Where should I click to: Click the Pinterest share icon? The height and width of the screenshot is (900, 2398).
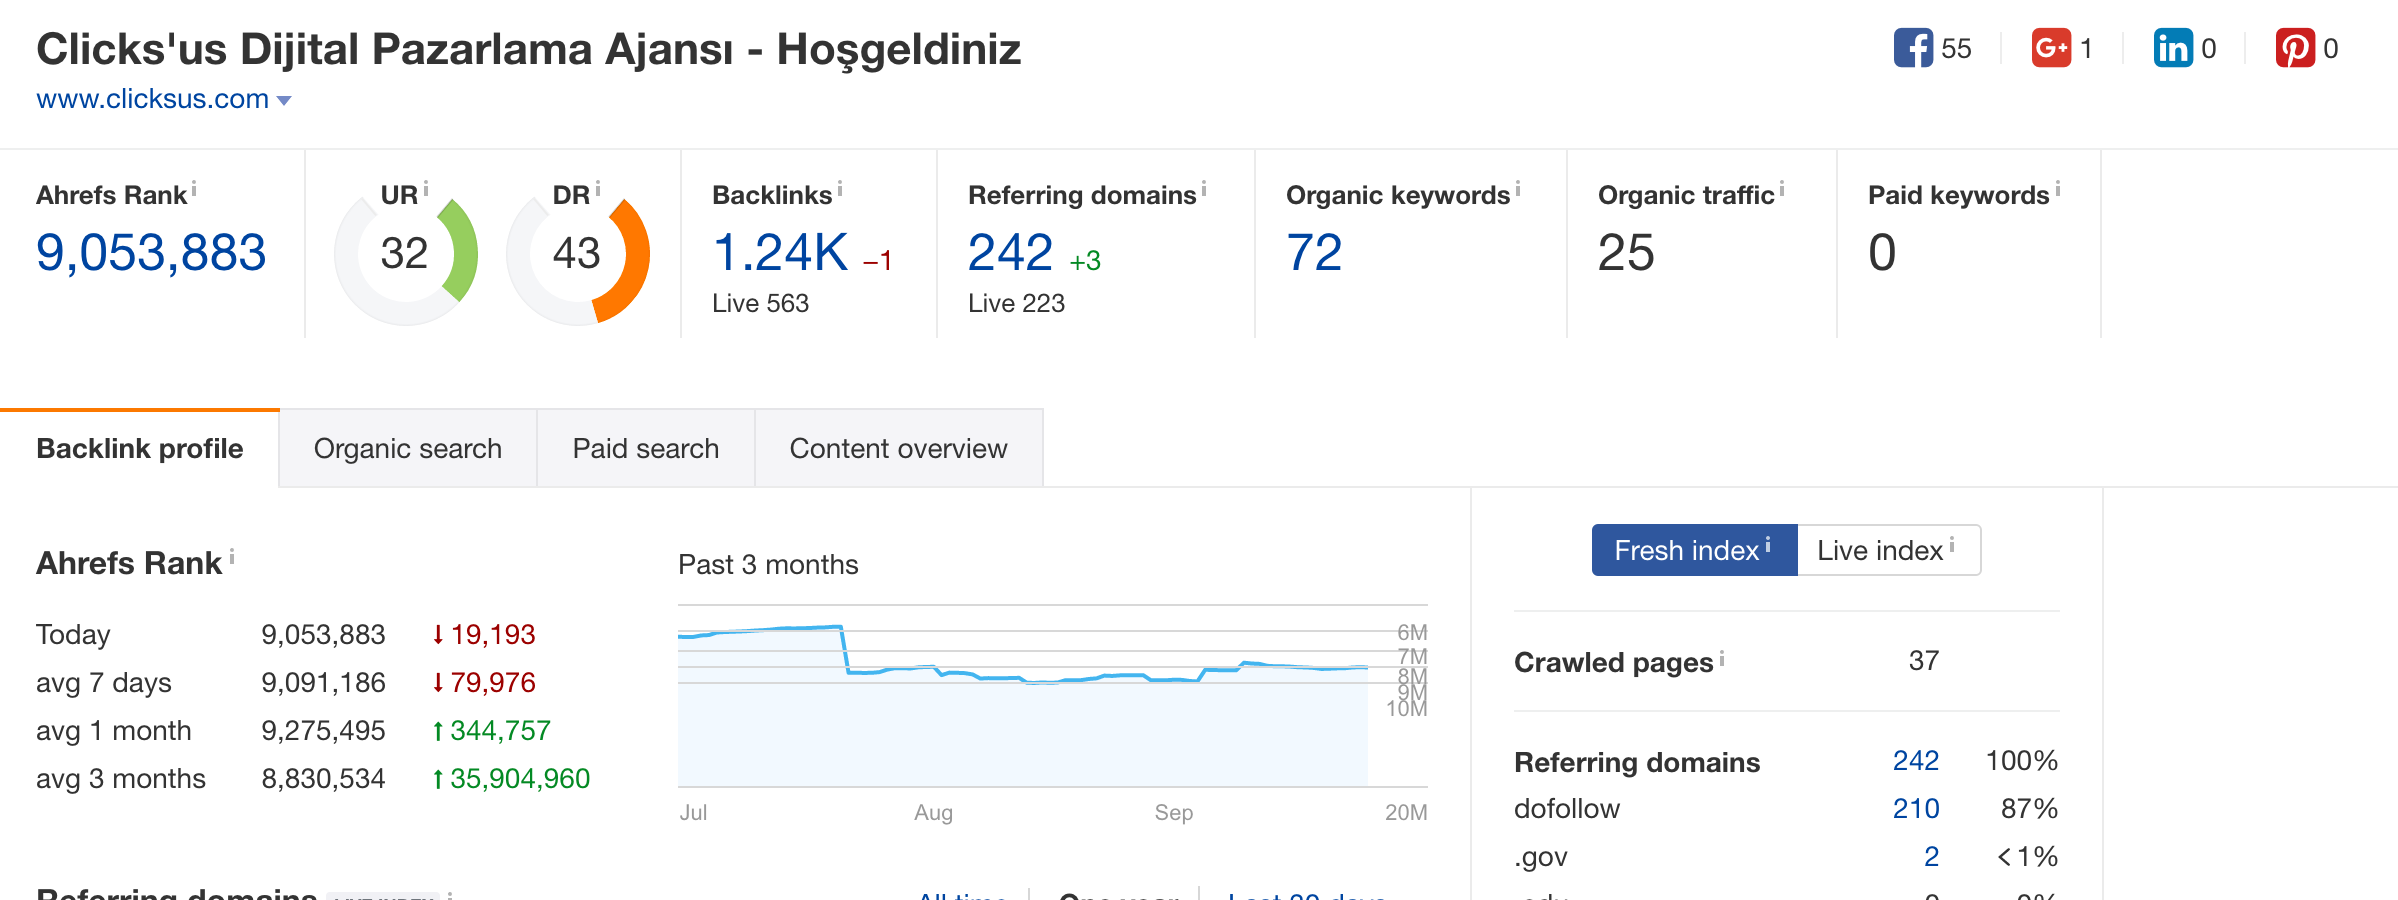tap(2294, 48)
